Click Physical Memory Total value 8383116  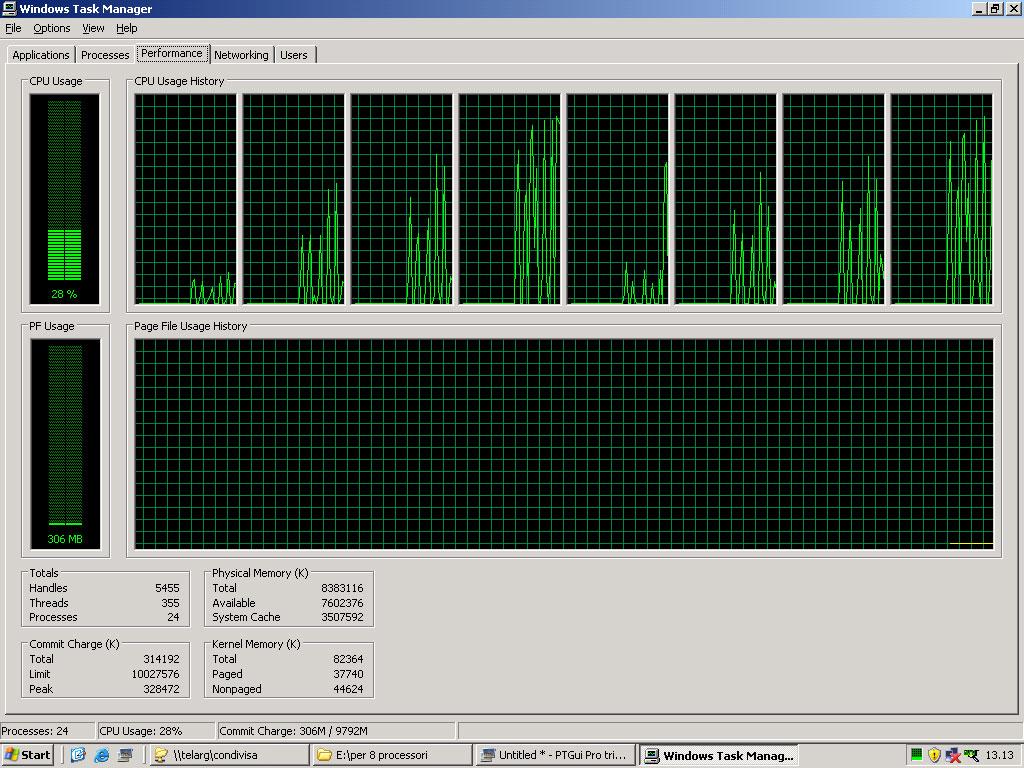pos(342,588)
